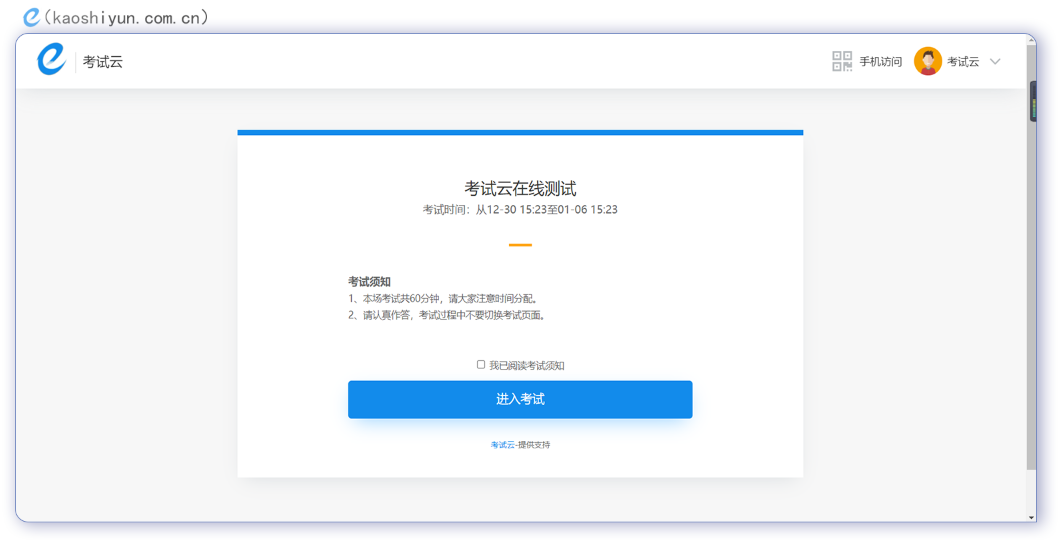Click the QR code icon
1059x543 pixels.
coord(842,61)
